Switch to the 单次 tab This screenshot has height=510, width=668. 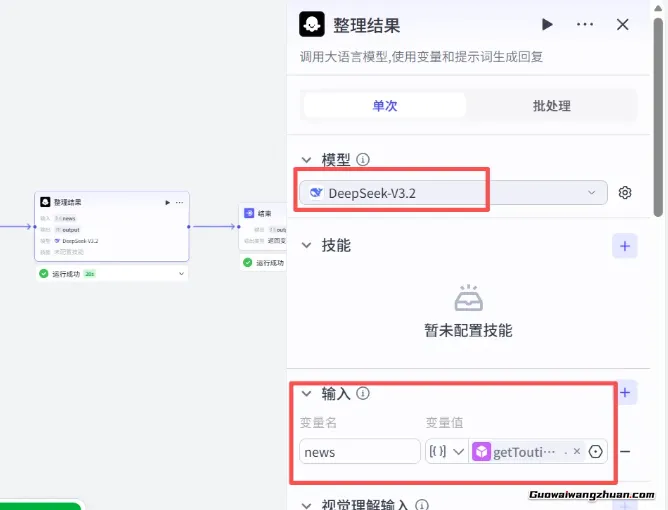[x=385, y=105]
